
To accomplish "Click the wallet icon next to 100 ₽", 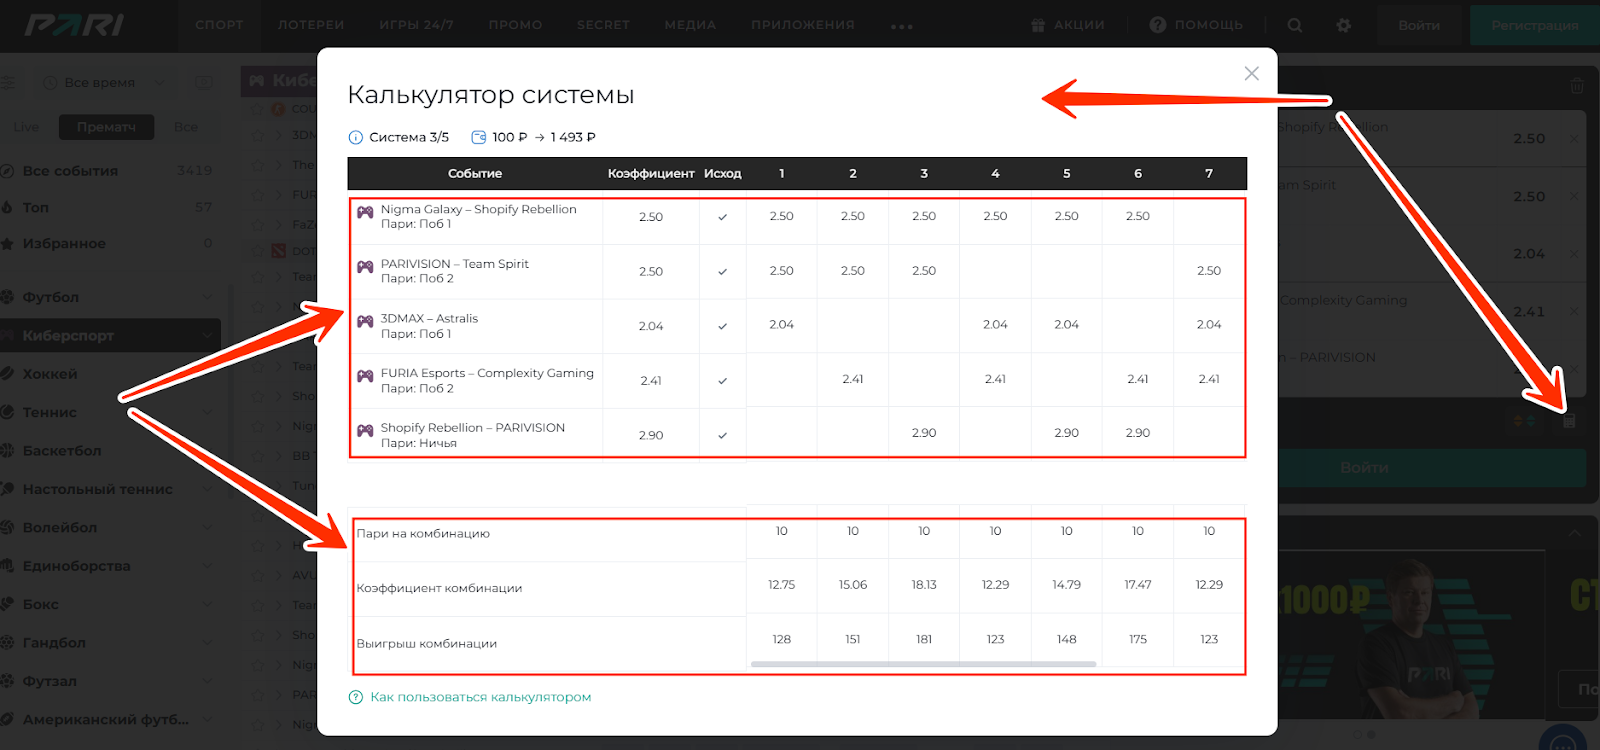I will 479,138.
